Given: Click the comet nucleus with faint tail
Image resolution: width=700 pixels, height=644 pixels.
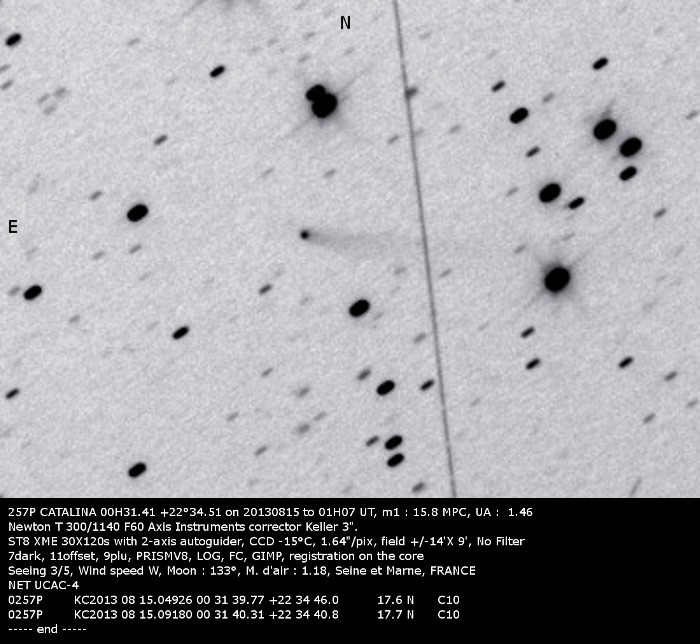Looking at the screenshot, I should click(x=305, y=234).
